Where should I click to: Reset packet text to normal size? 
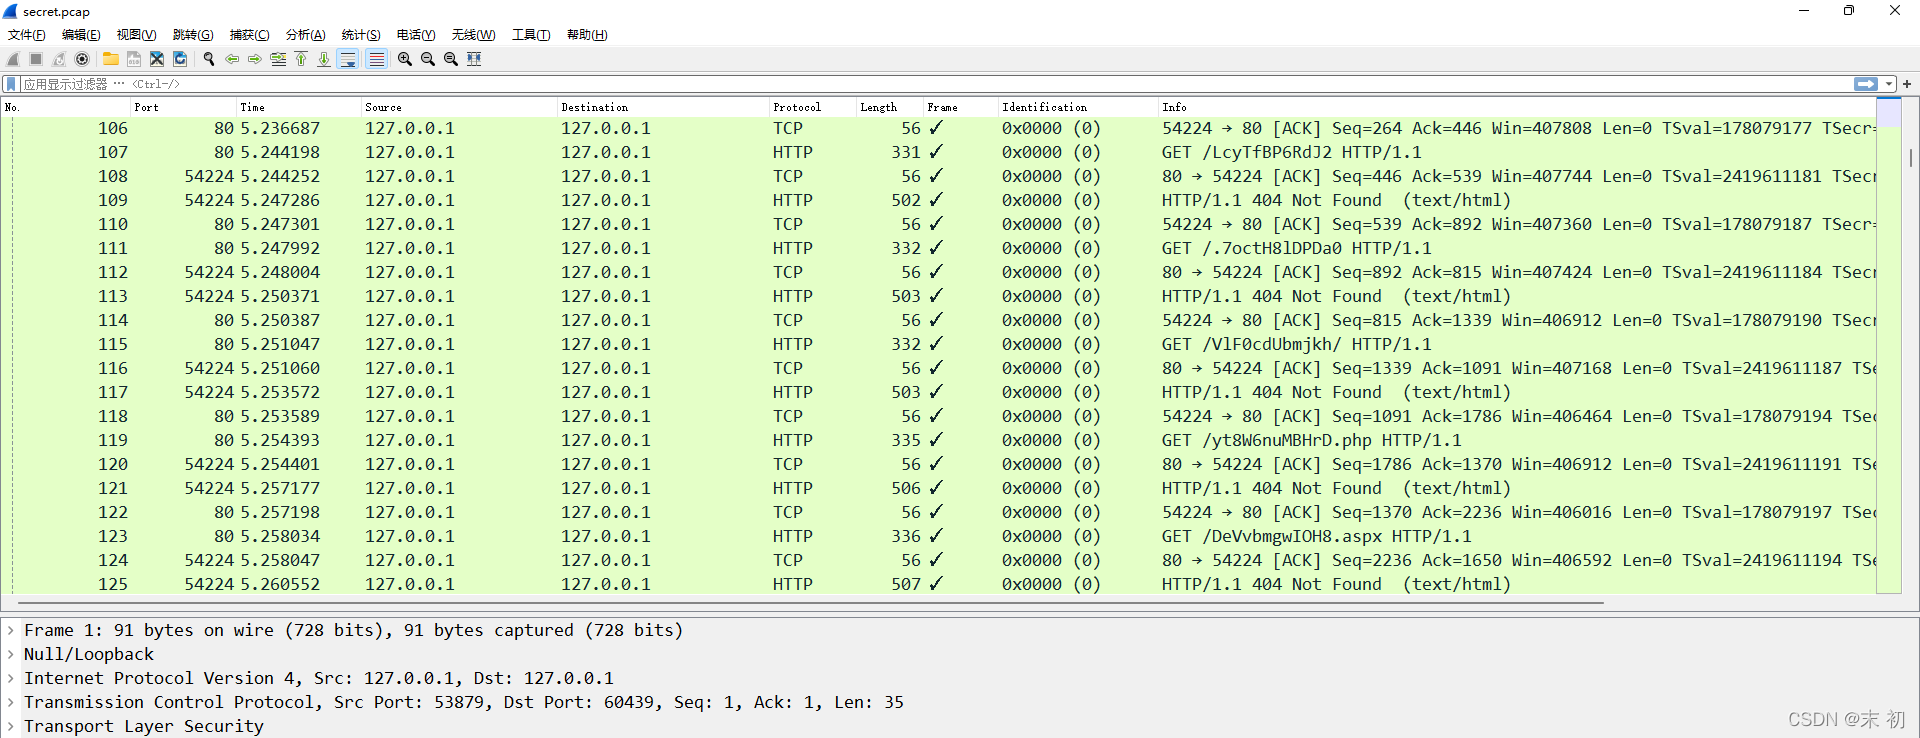pos(451,59)
